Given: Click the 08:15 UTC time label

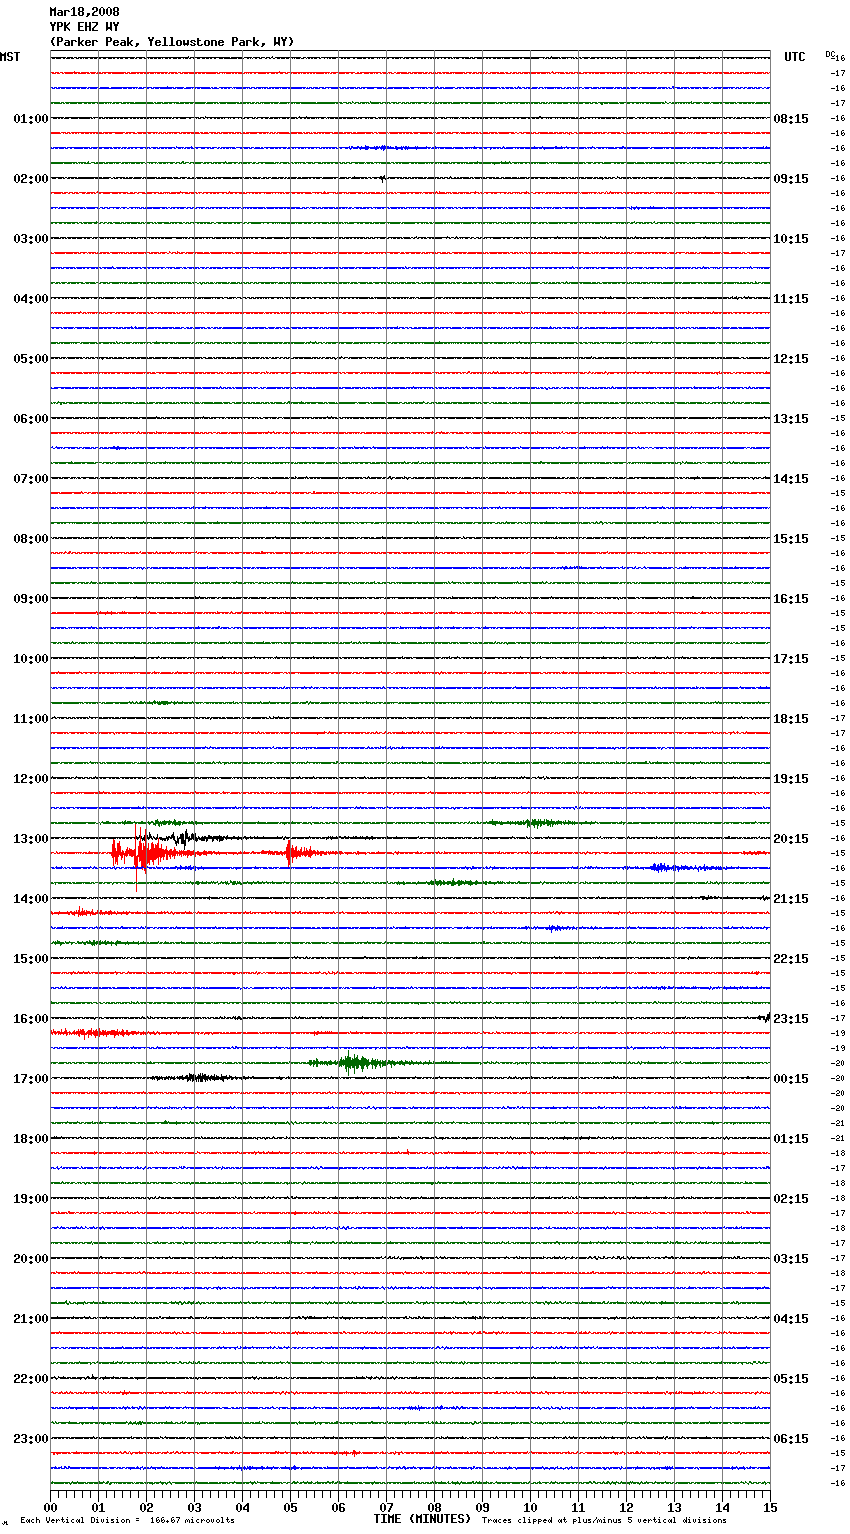Looking at the screenshot, I should coord(791,119).
